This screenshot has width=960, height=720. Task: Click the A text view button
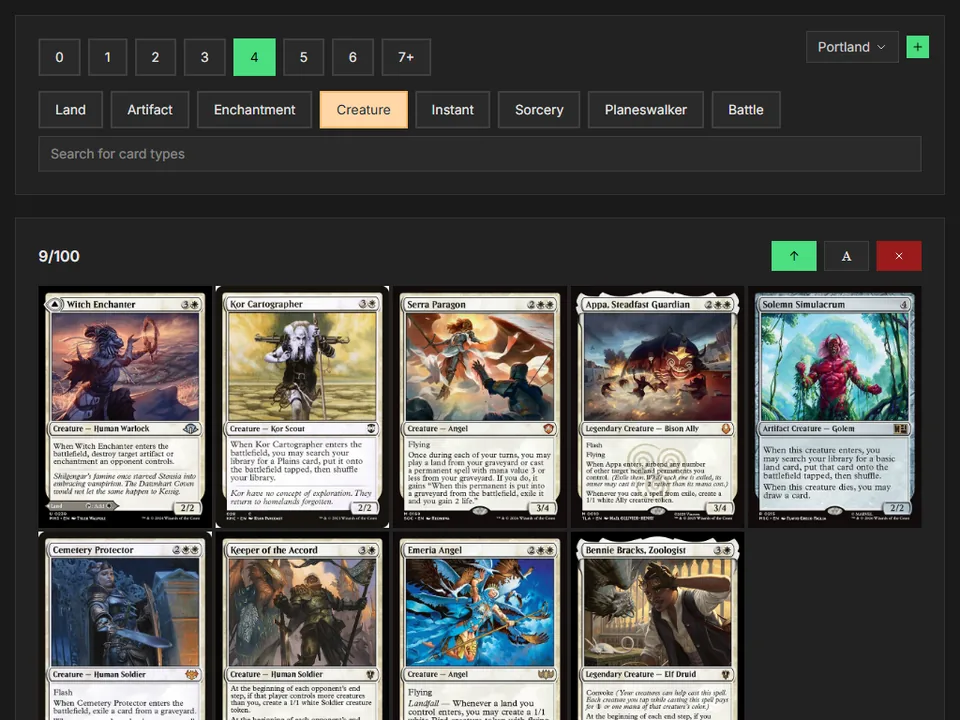click(846, 256)
